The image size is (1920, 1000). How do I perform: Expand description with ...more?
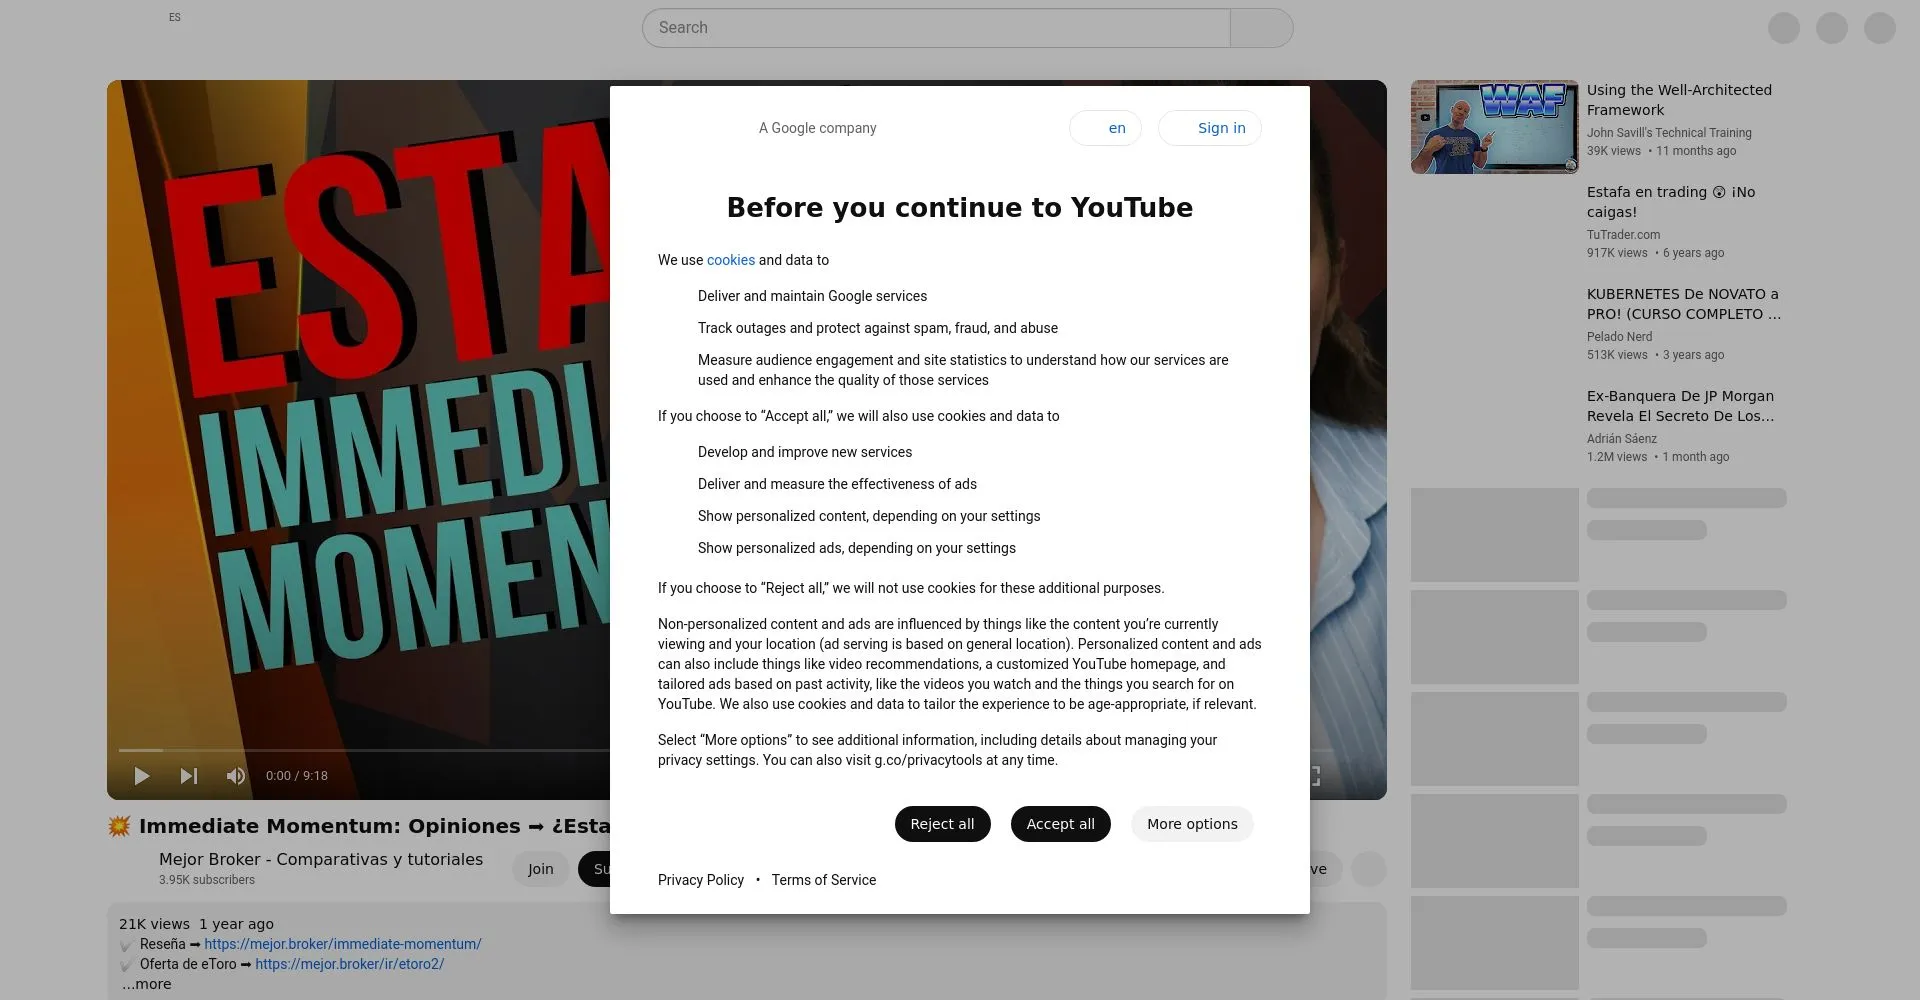click(146, 984)
